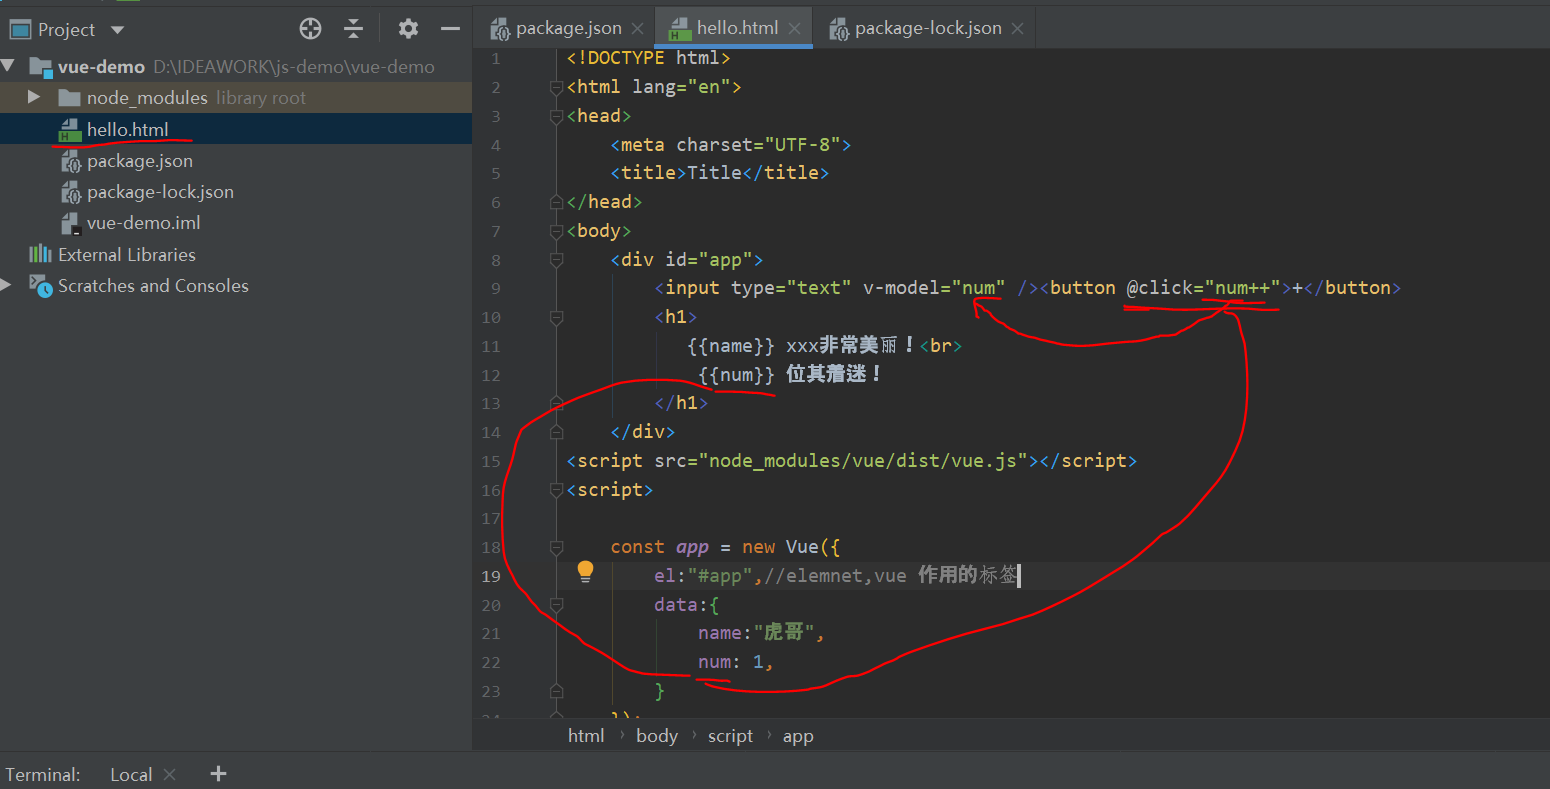
Task: Fold the head tag on line 3
Action: coord(557,116)
